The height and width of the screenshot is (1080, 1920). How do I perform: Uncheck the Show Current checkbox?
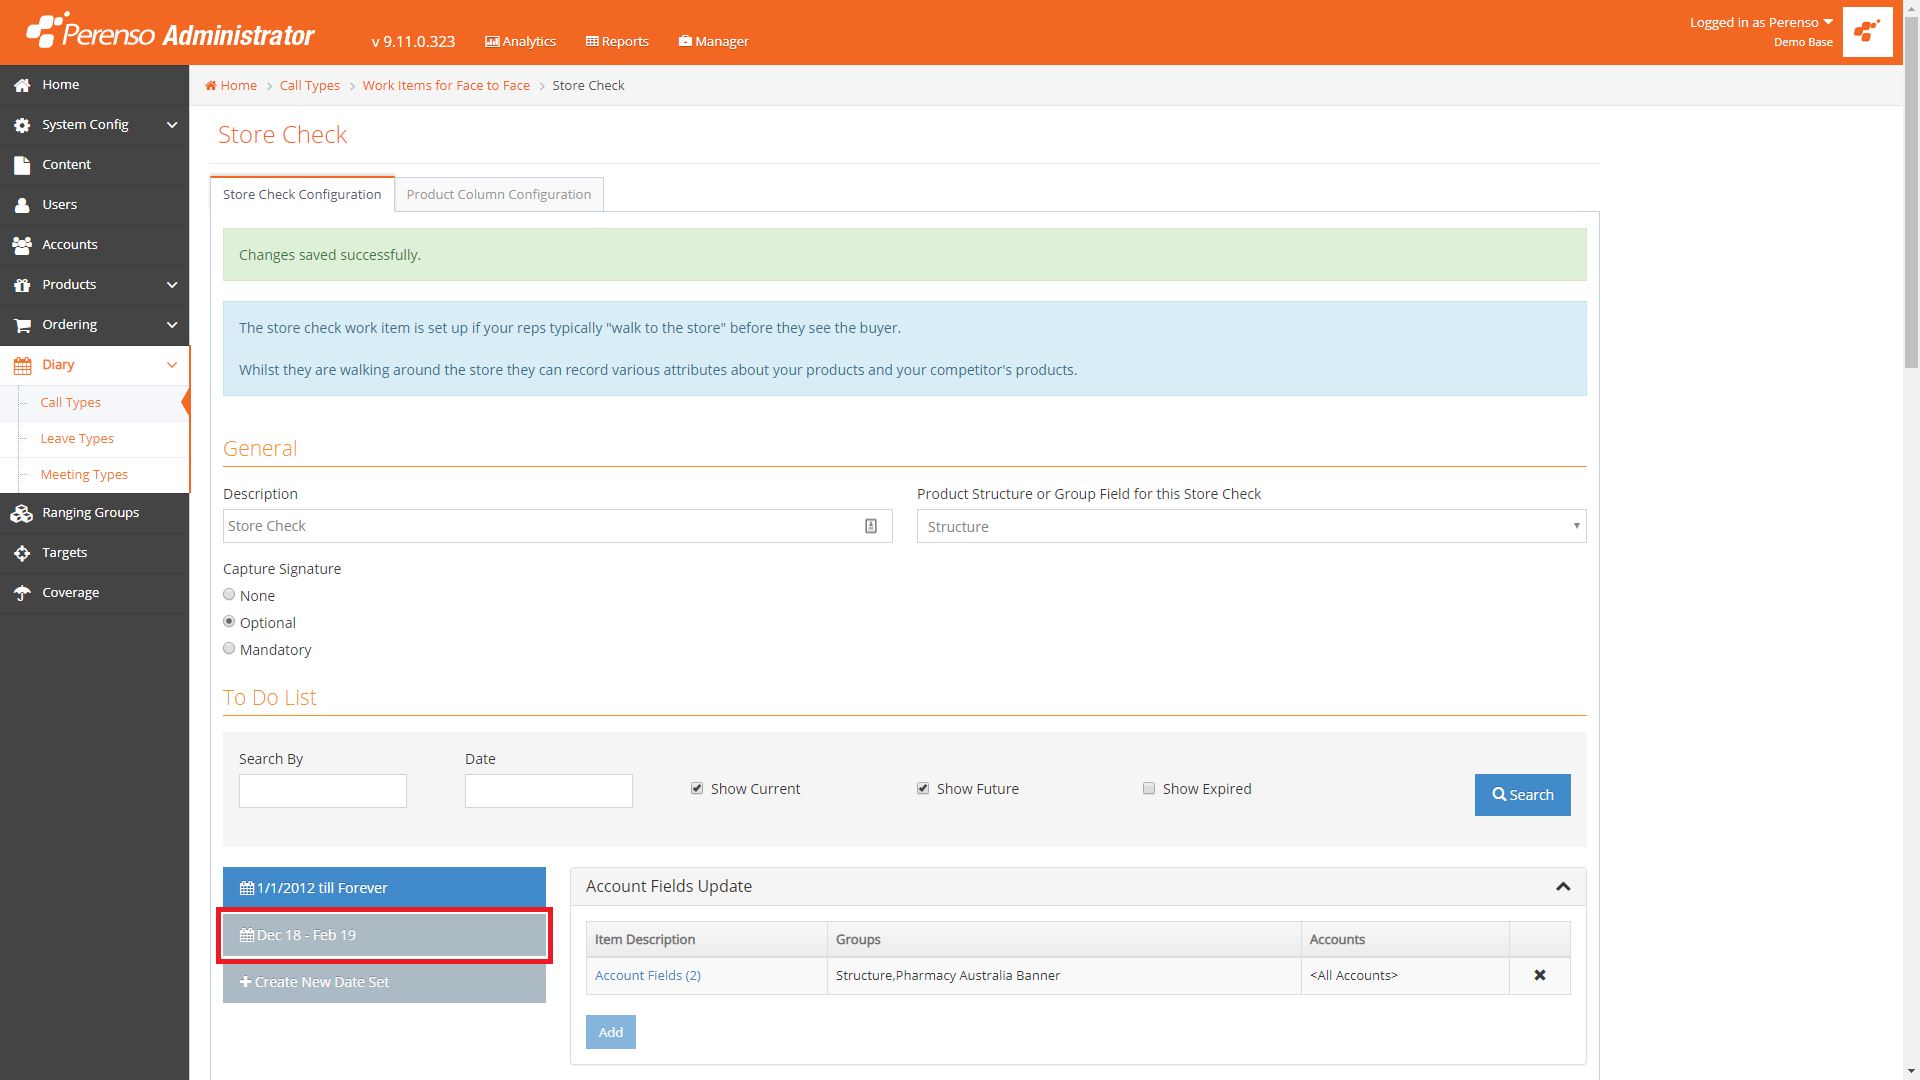[x=697, y=788]
